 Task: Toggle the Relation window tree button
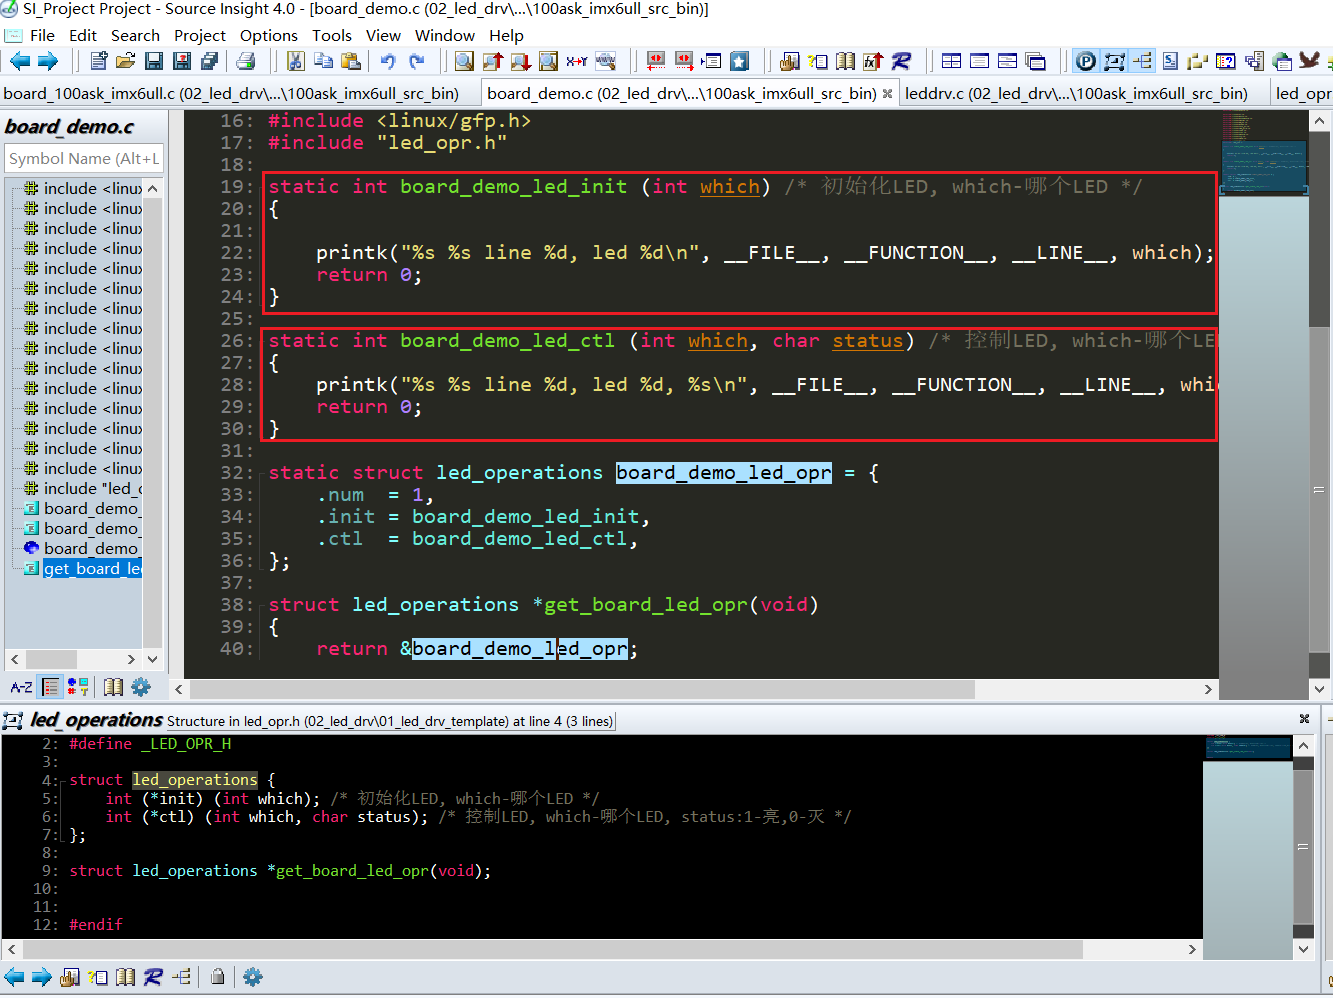tap(1142, 61)
